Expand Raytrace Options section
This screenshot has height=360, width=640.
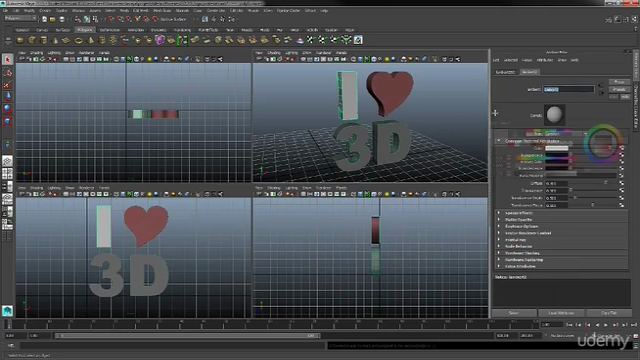(x=498, y=226)
